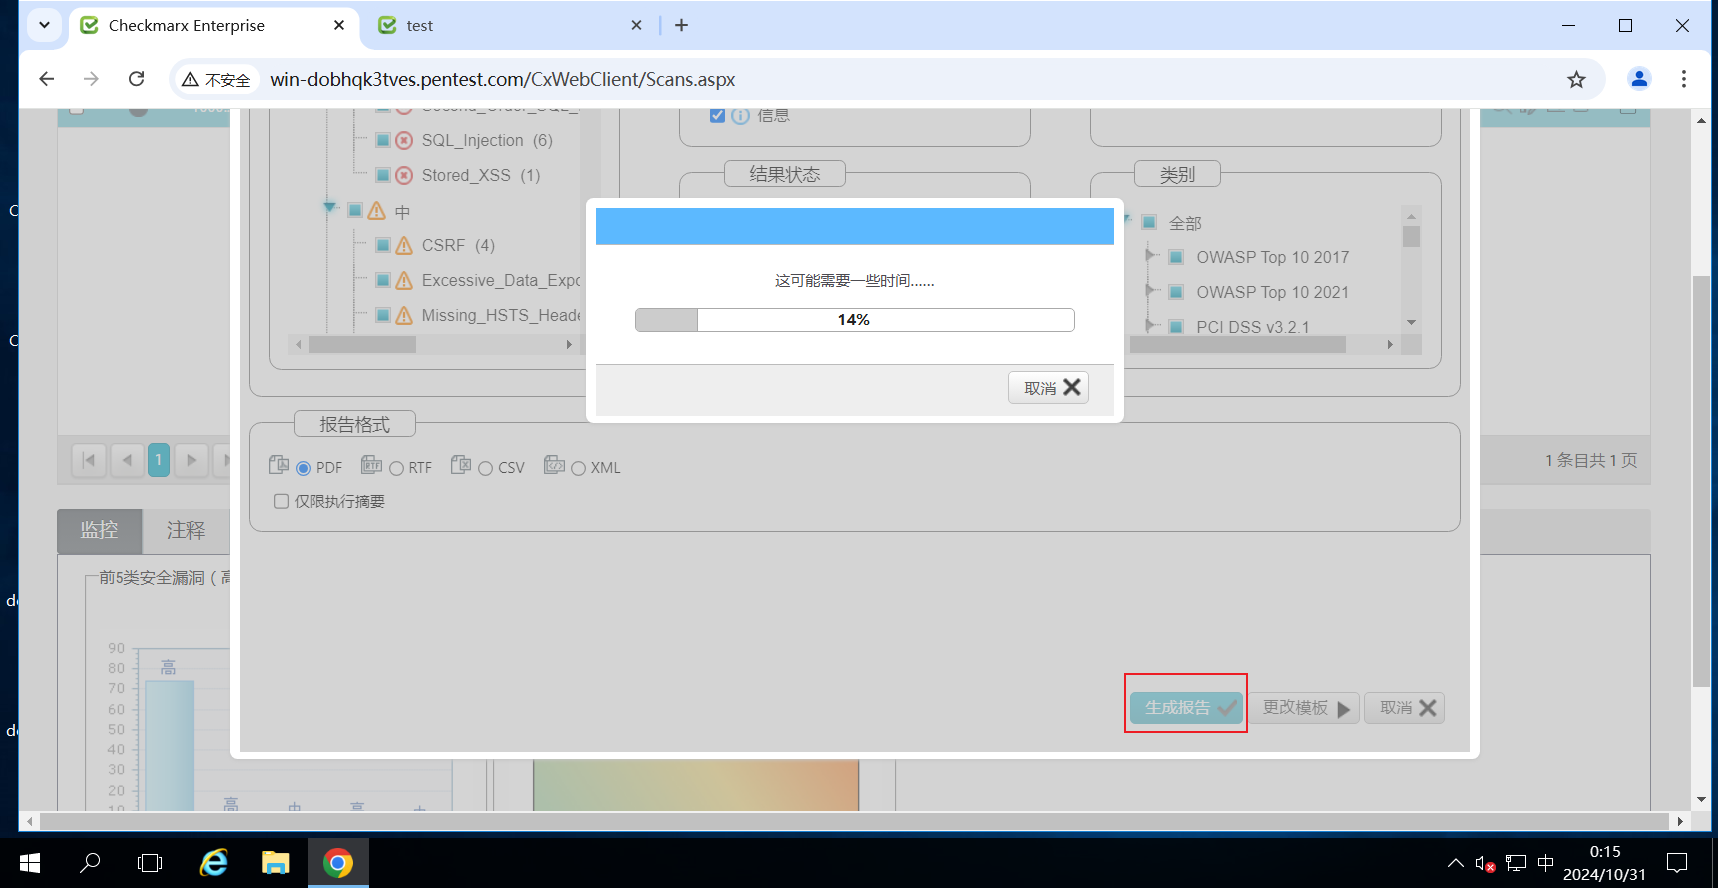The image size is (1718, 888).
Task: Switch to Checkmarx Enterprise browser tab
Action: coord(214,25)
